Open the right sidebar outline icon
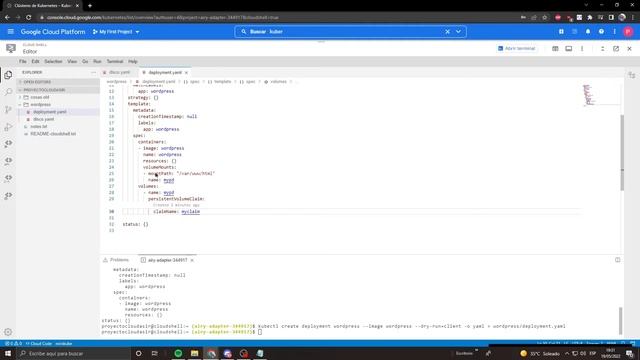Viewport: 640px width, 360px height. (x=632, y=75)
